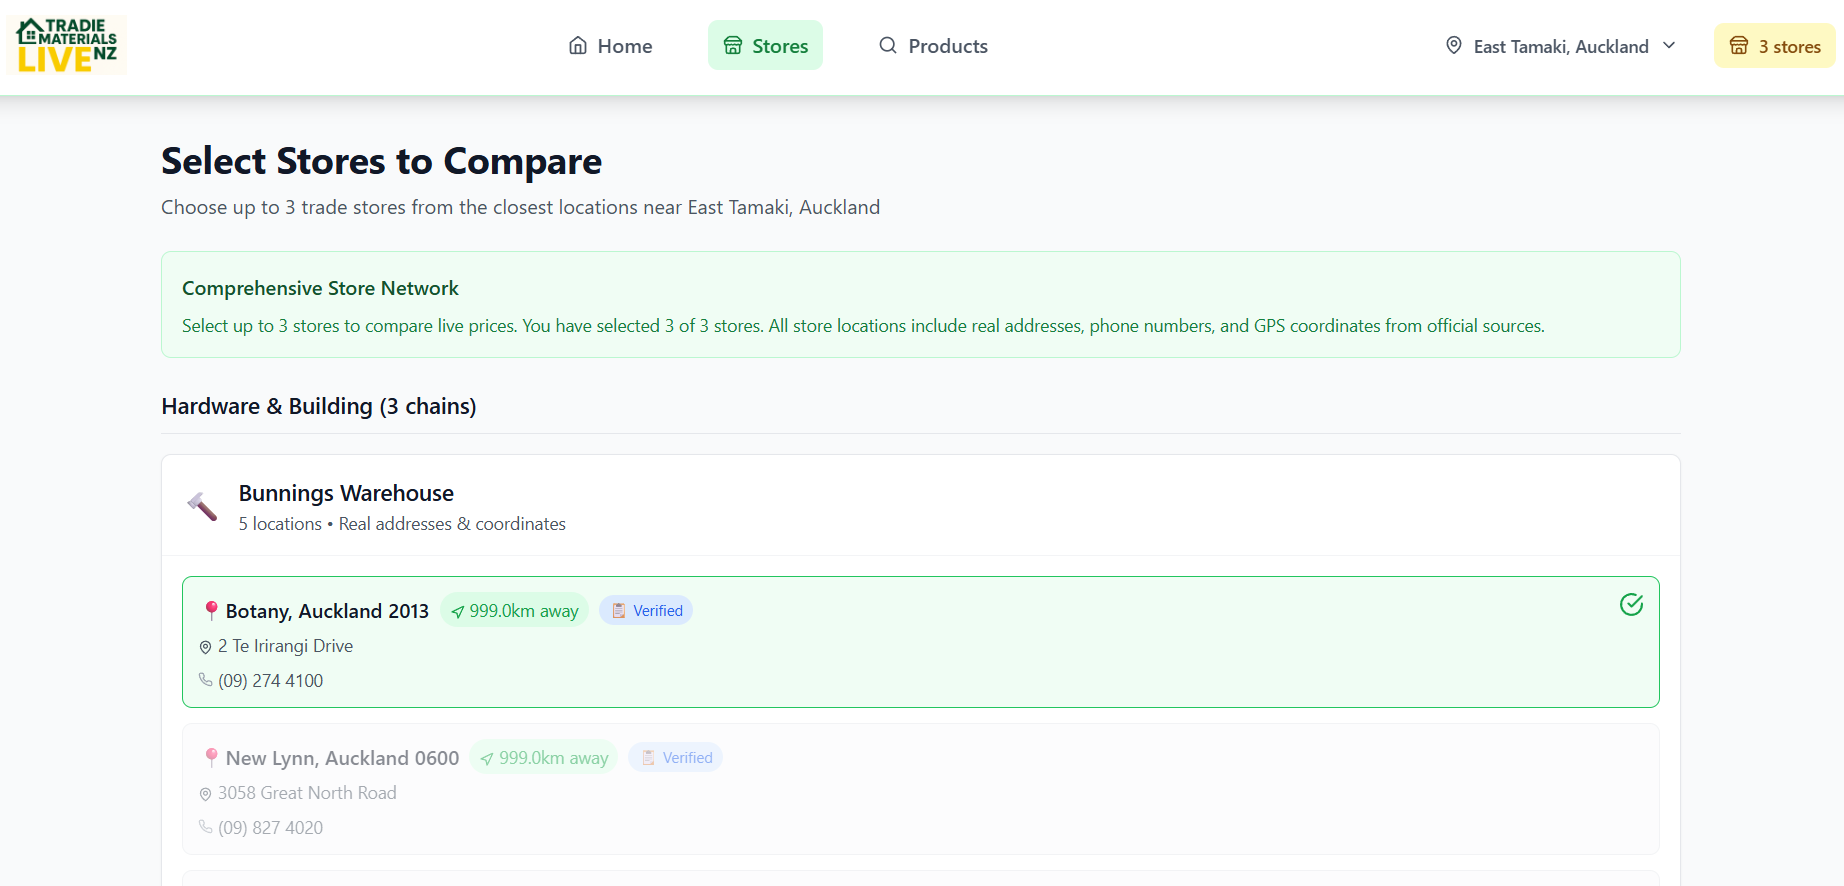Click the clipboard icon in New Lynn Verified badge
The height and width of the screenshot is (886, 1844).
648,757
